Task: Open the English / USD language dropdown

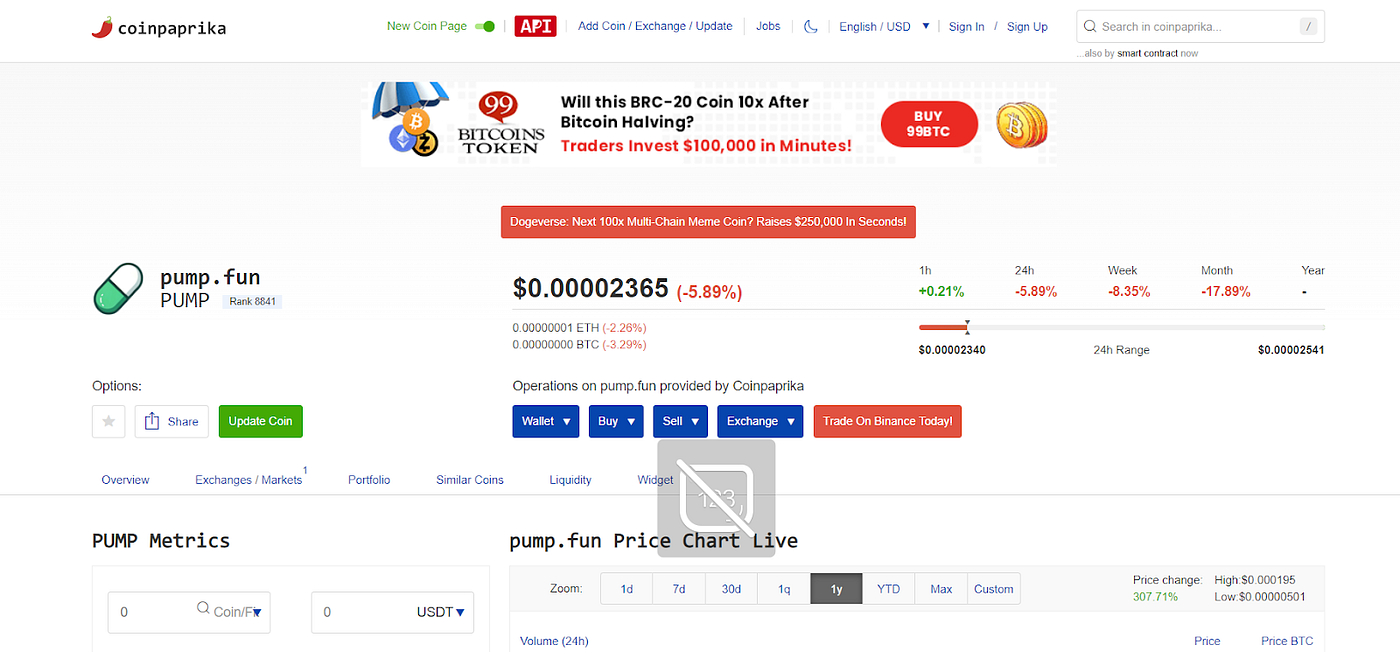Action: pos(884,27)
